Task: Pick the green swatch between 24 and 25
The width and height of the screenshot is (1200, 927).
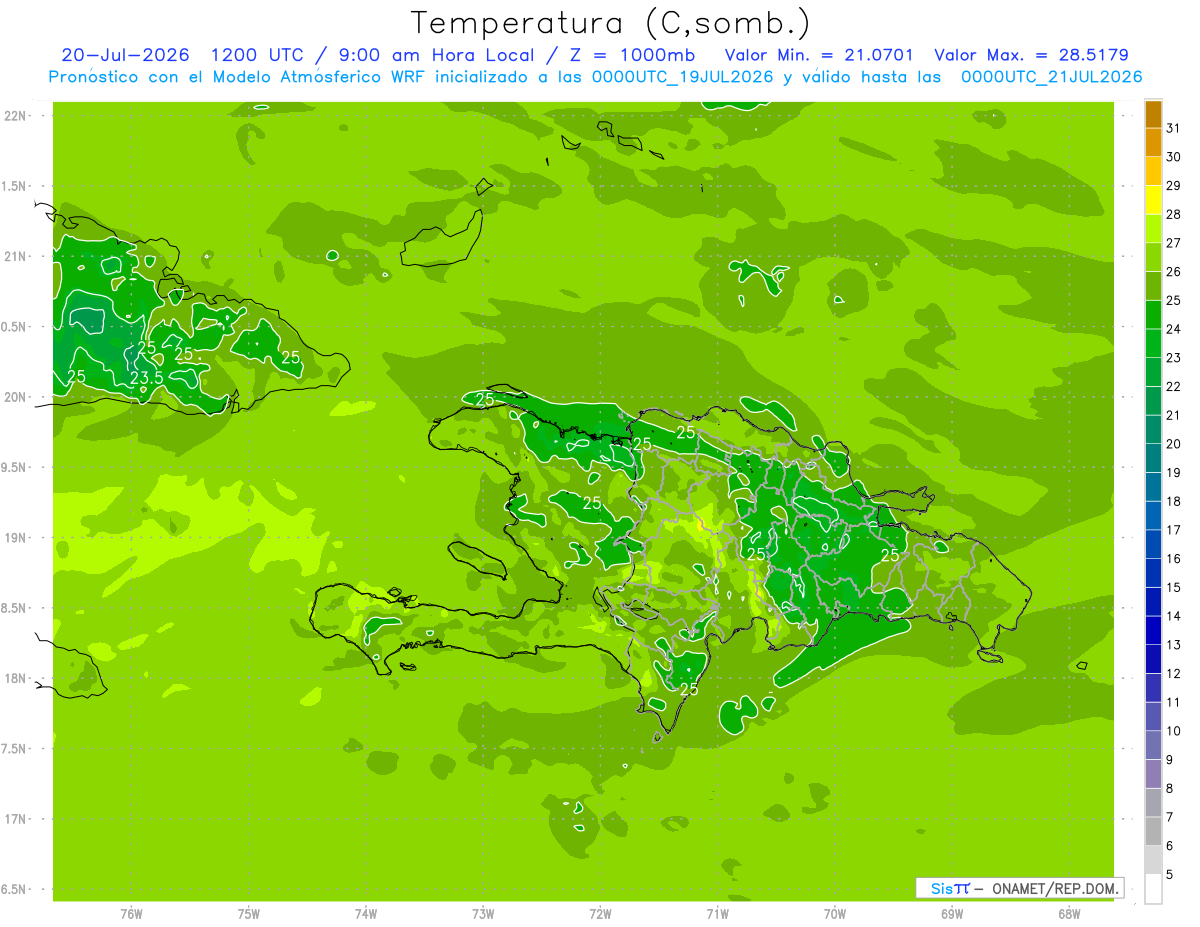Action: 1153,315
